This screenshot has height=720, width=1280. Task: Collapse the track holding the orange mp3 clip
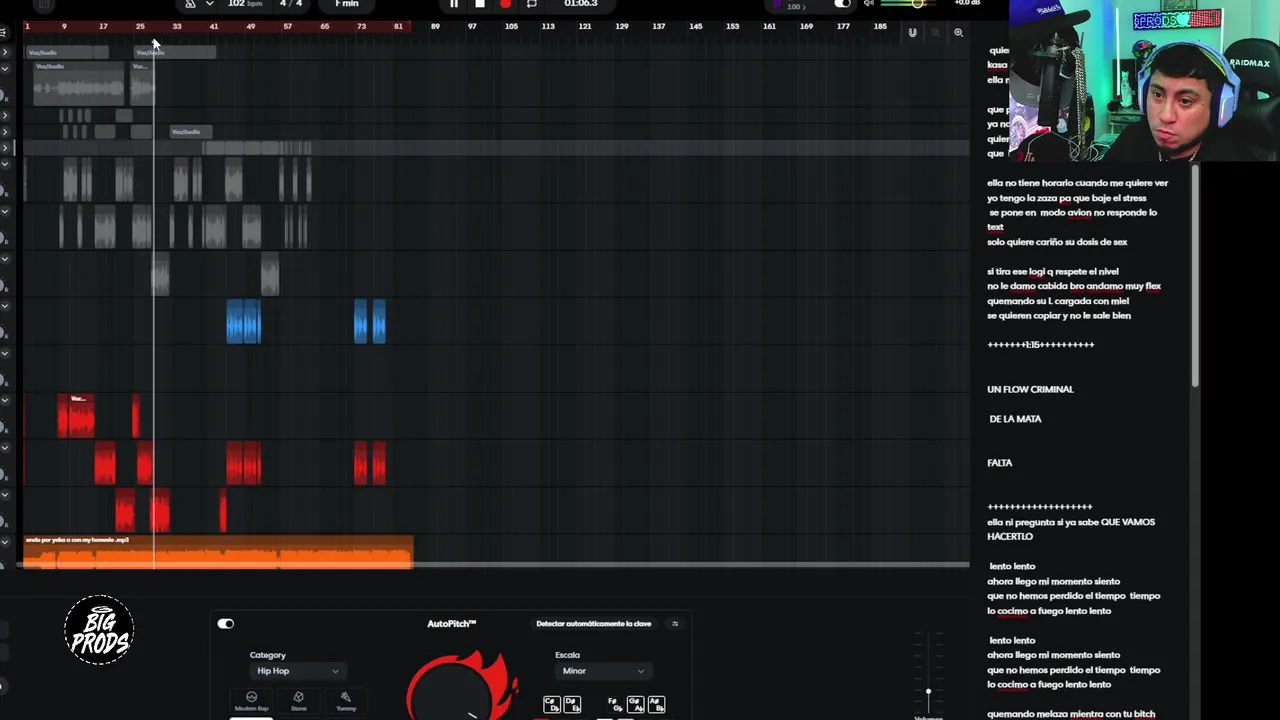coord(5,541)
